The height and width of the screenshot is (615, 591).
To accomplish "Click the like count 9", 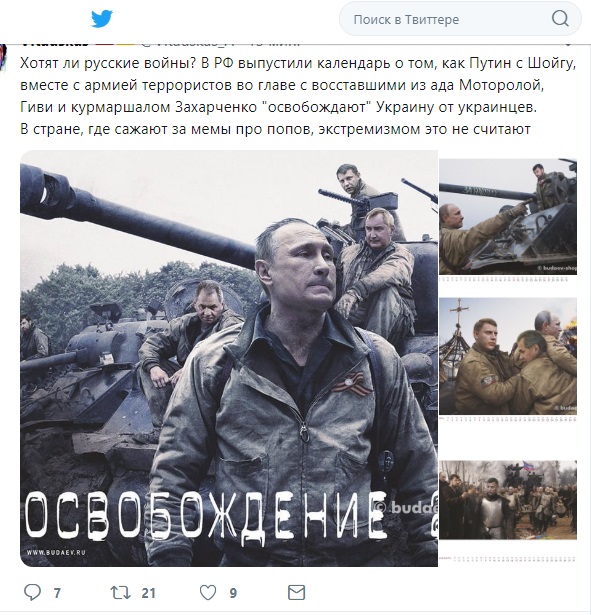I will (x=233, y=593).
